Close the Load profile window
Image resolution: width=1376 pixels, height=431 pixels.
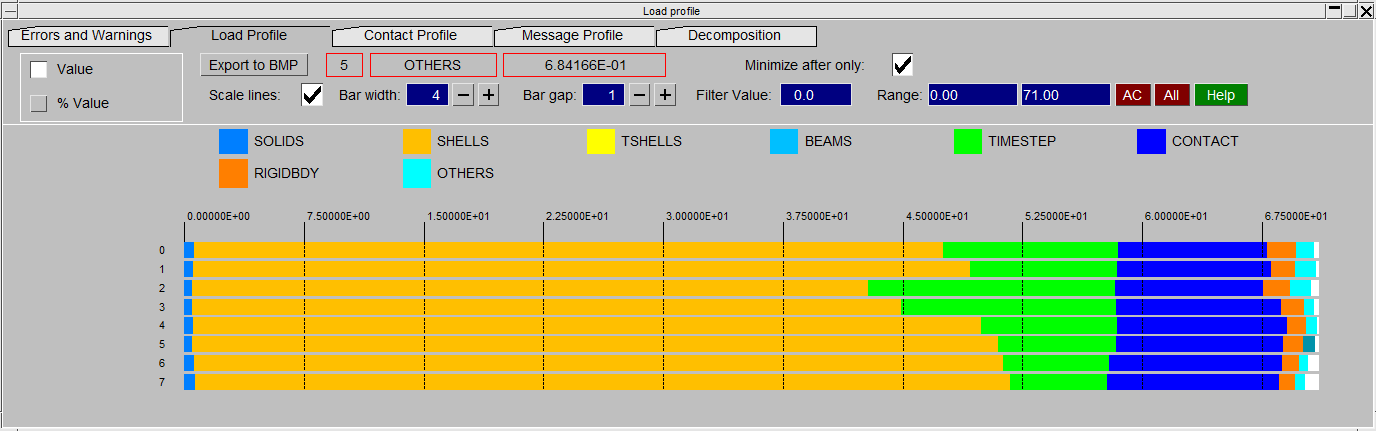pos(1365,10)
